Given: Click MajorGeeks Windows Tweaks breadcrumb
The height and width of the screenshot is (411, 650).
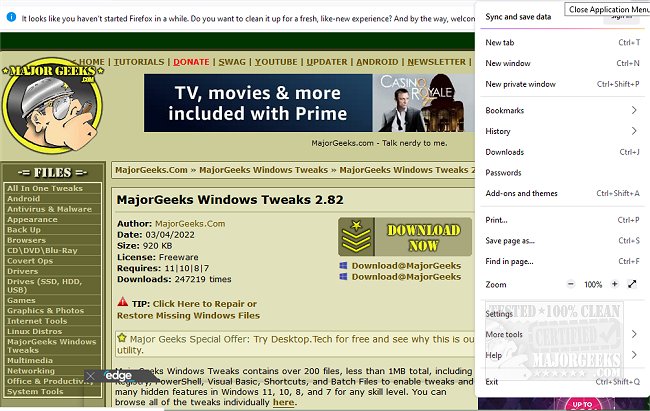Looking at the screenshot, I should (263, 170).
